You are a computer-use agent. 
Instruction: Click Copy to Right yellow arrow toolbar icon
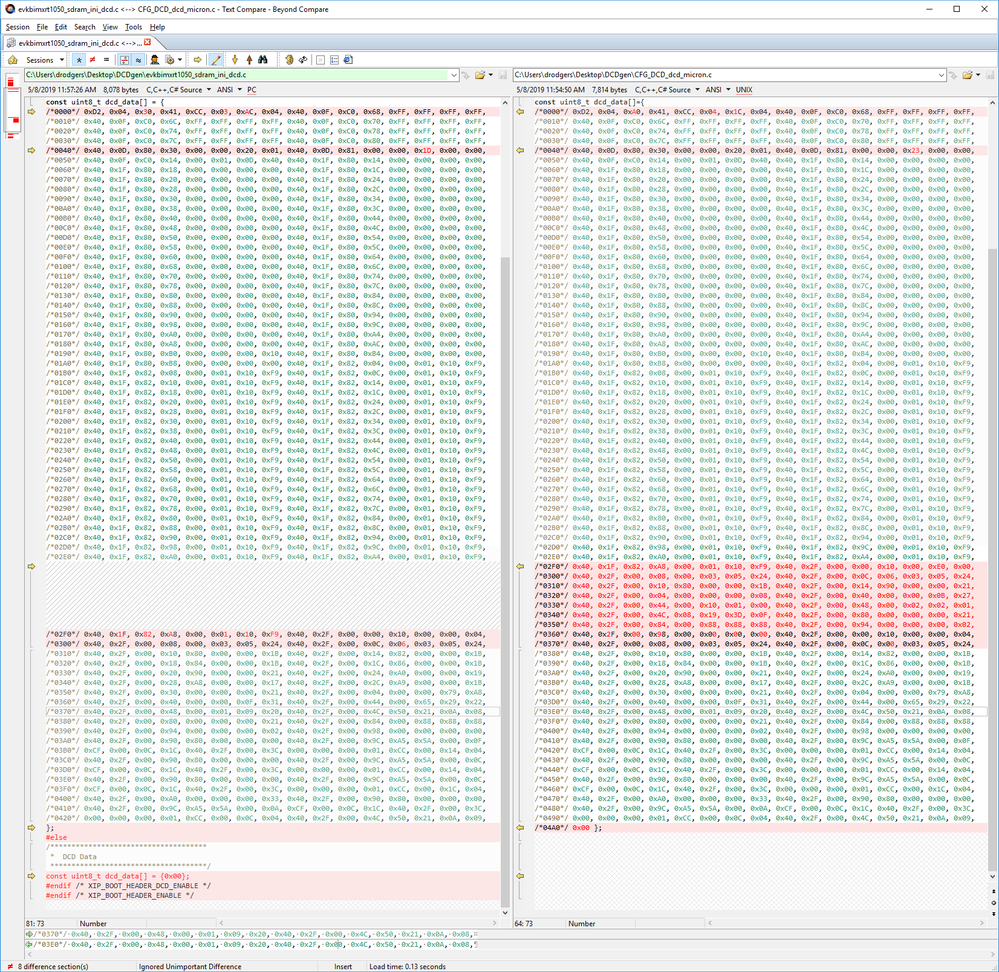pyautogui.click(x=198, y=60)
